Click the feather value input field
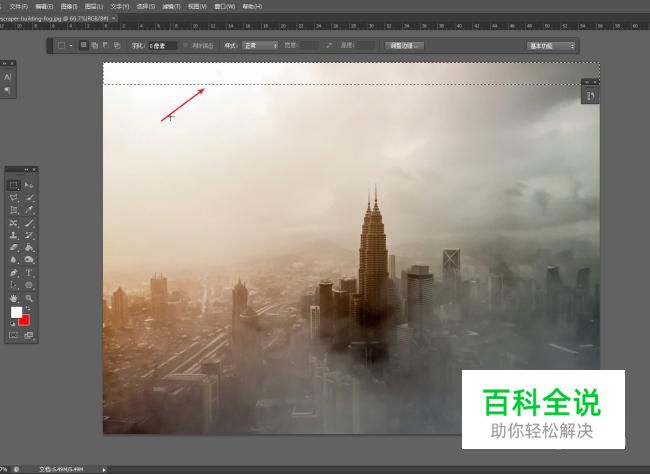Image resolution: width=650 pixels, height=474 pixels. click(x=163, y=46)
